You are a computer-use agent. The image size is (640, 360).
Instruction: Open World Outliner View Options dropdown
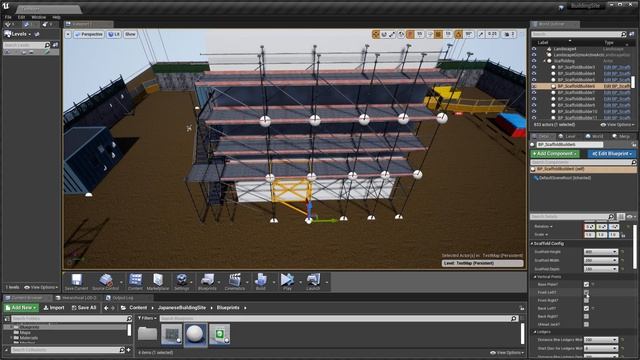tap(617, 124)
